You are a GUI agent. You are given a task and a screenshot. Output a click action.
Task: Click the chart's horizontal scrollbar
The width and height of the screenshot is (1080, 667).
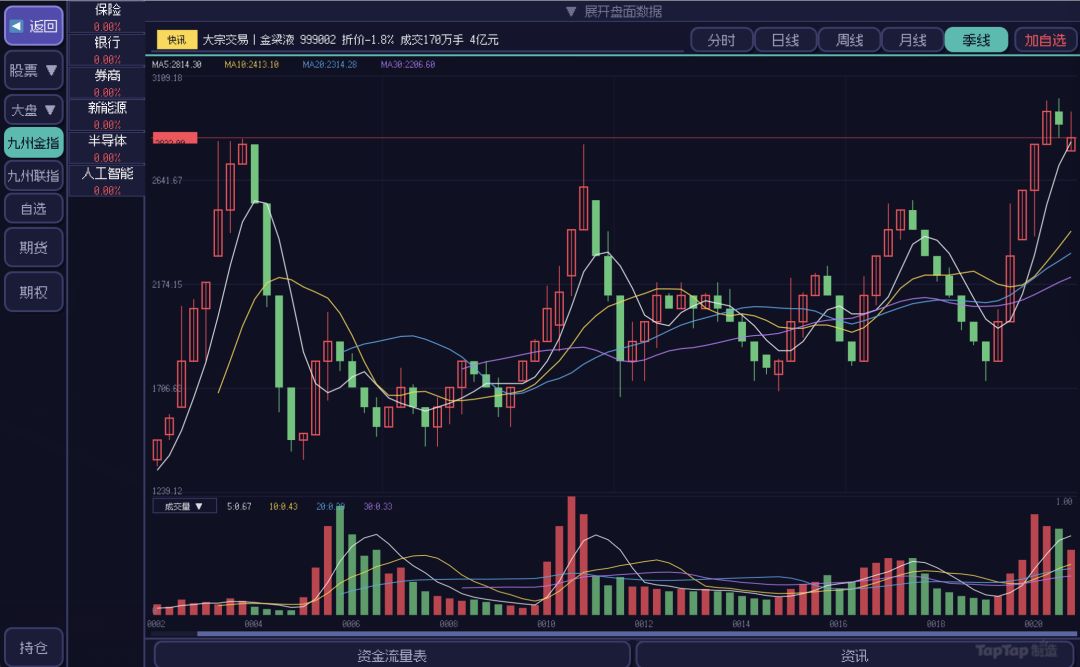point(638,634)
